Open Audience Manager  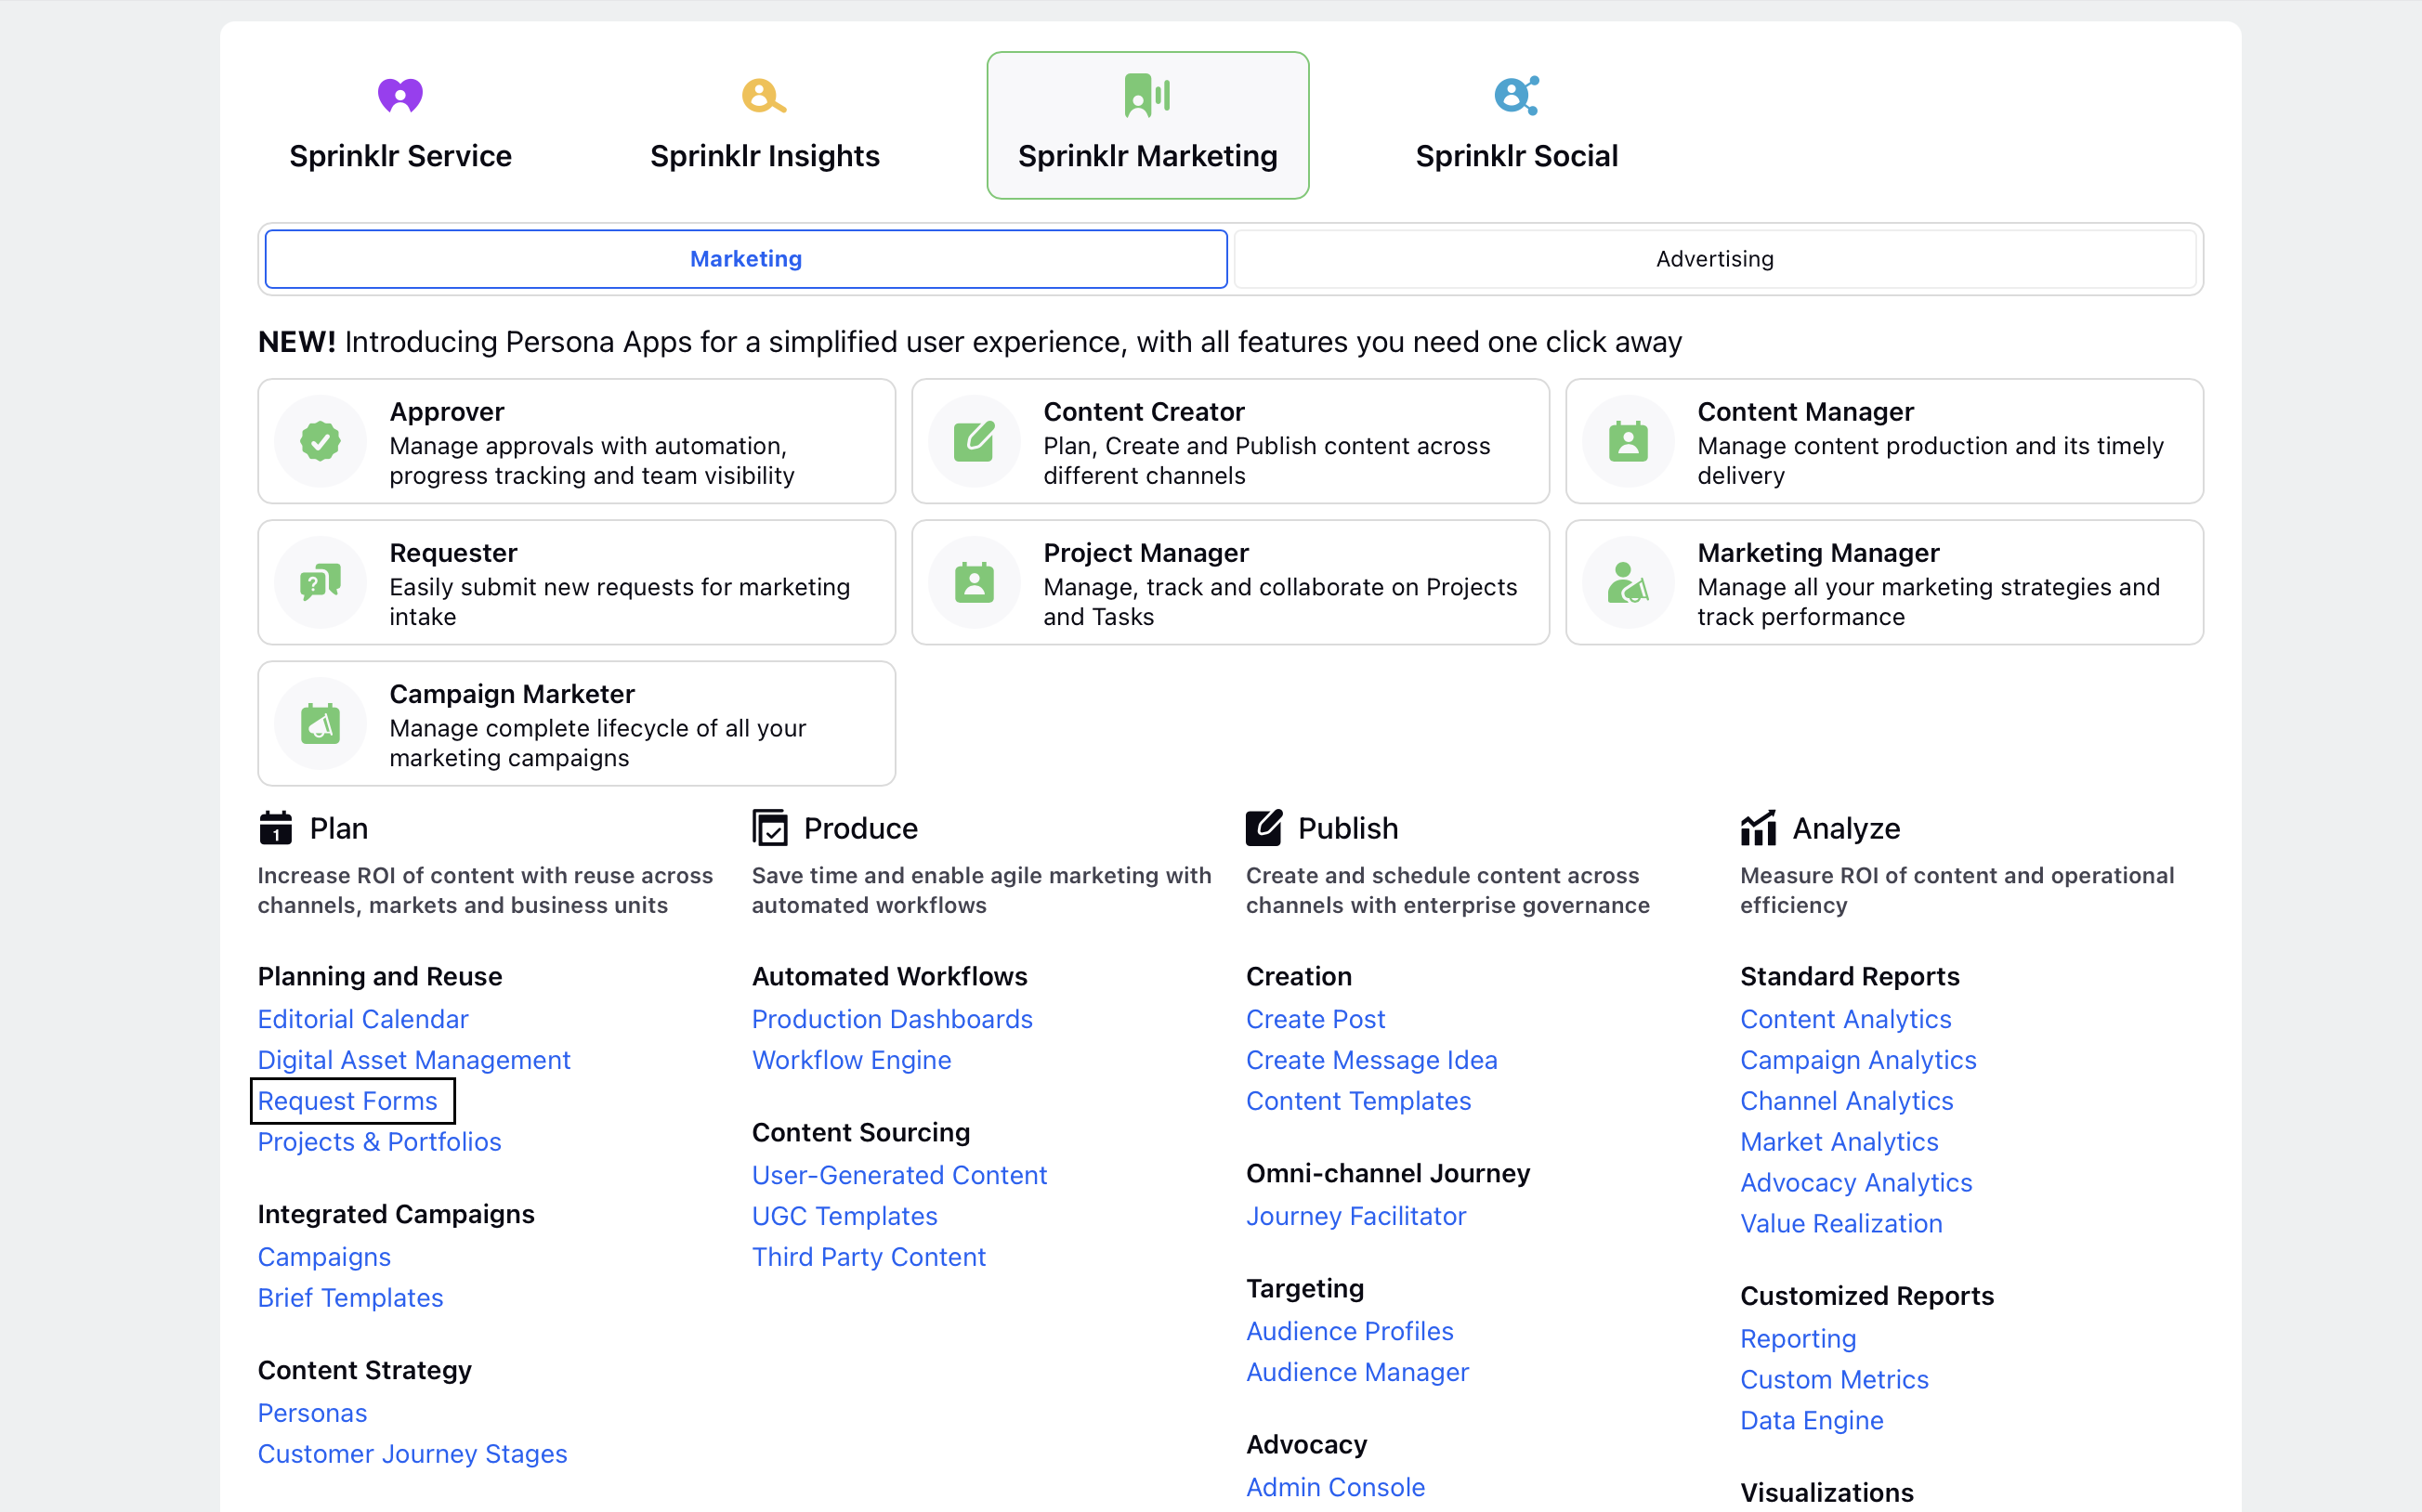[x=1357, y=1372]
